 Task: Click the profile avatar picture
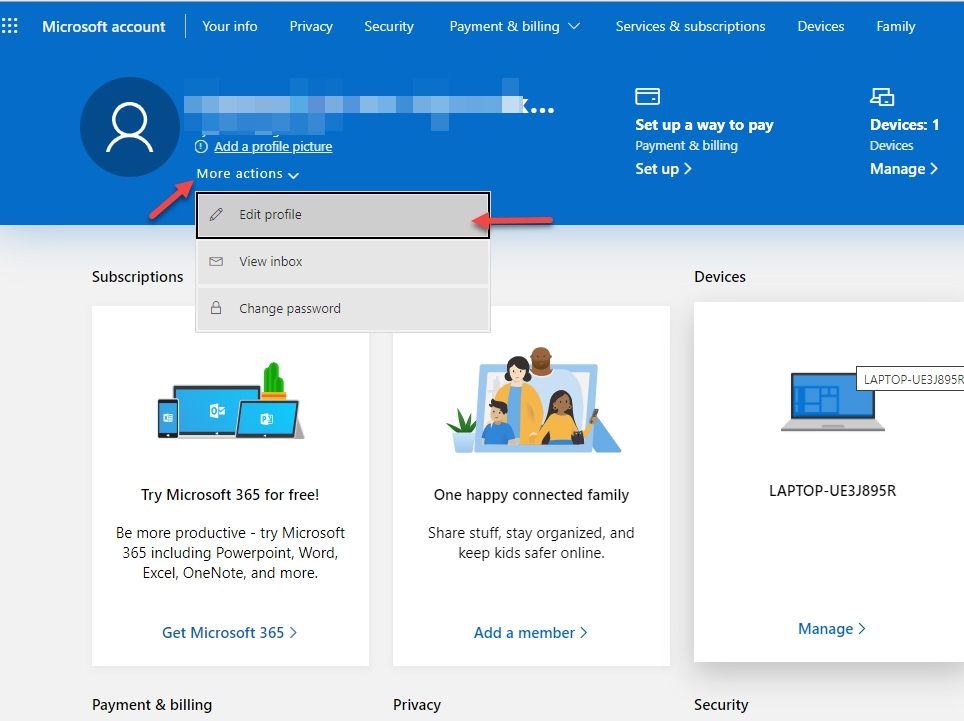click(x=130, y=127)
